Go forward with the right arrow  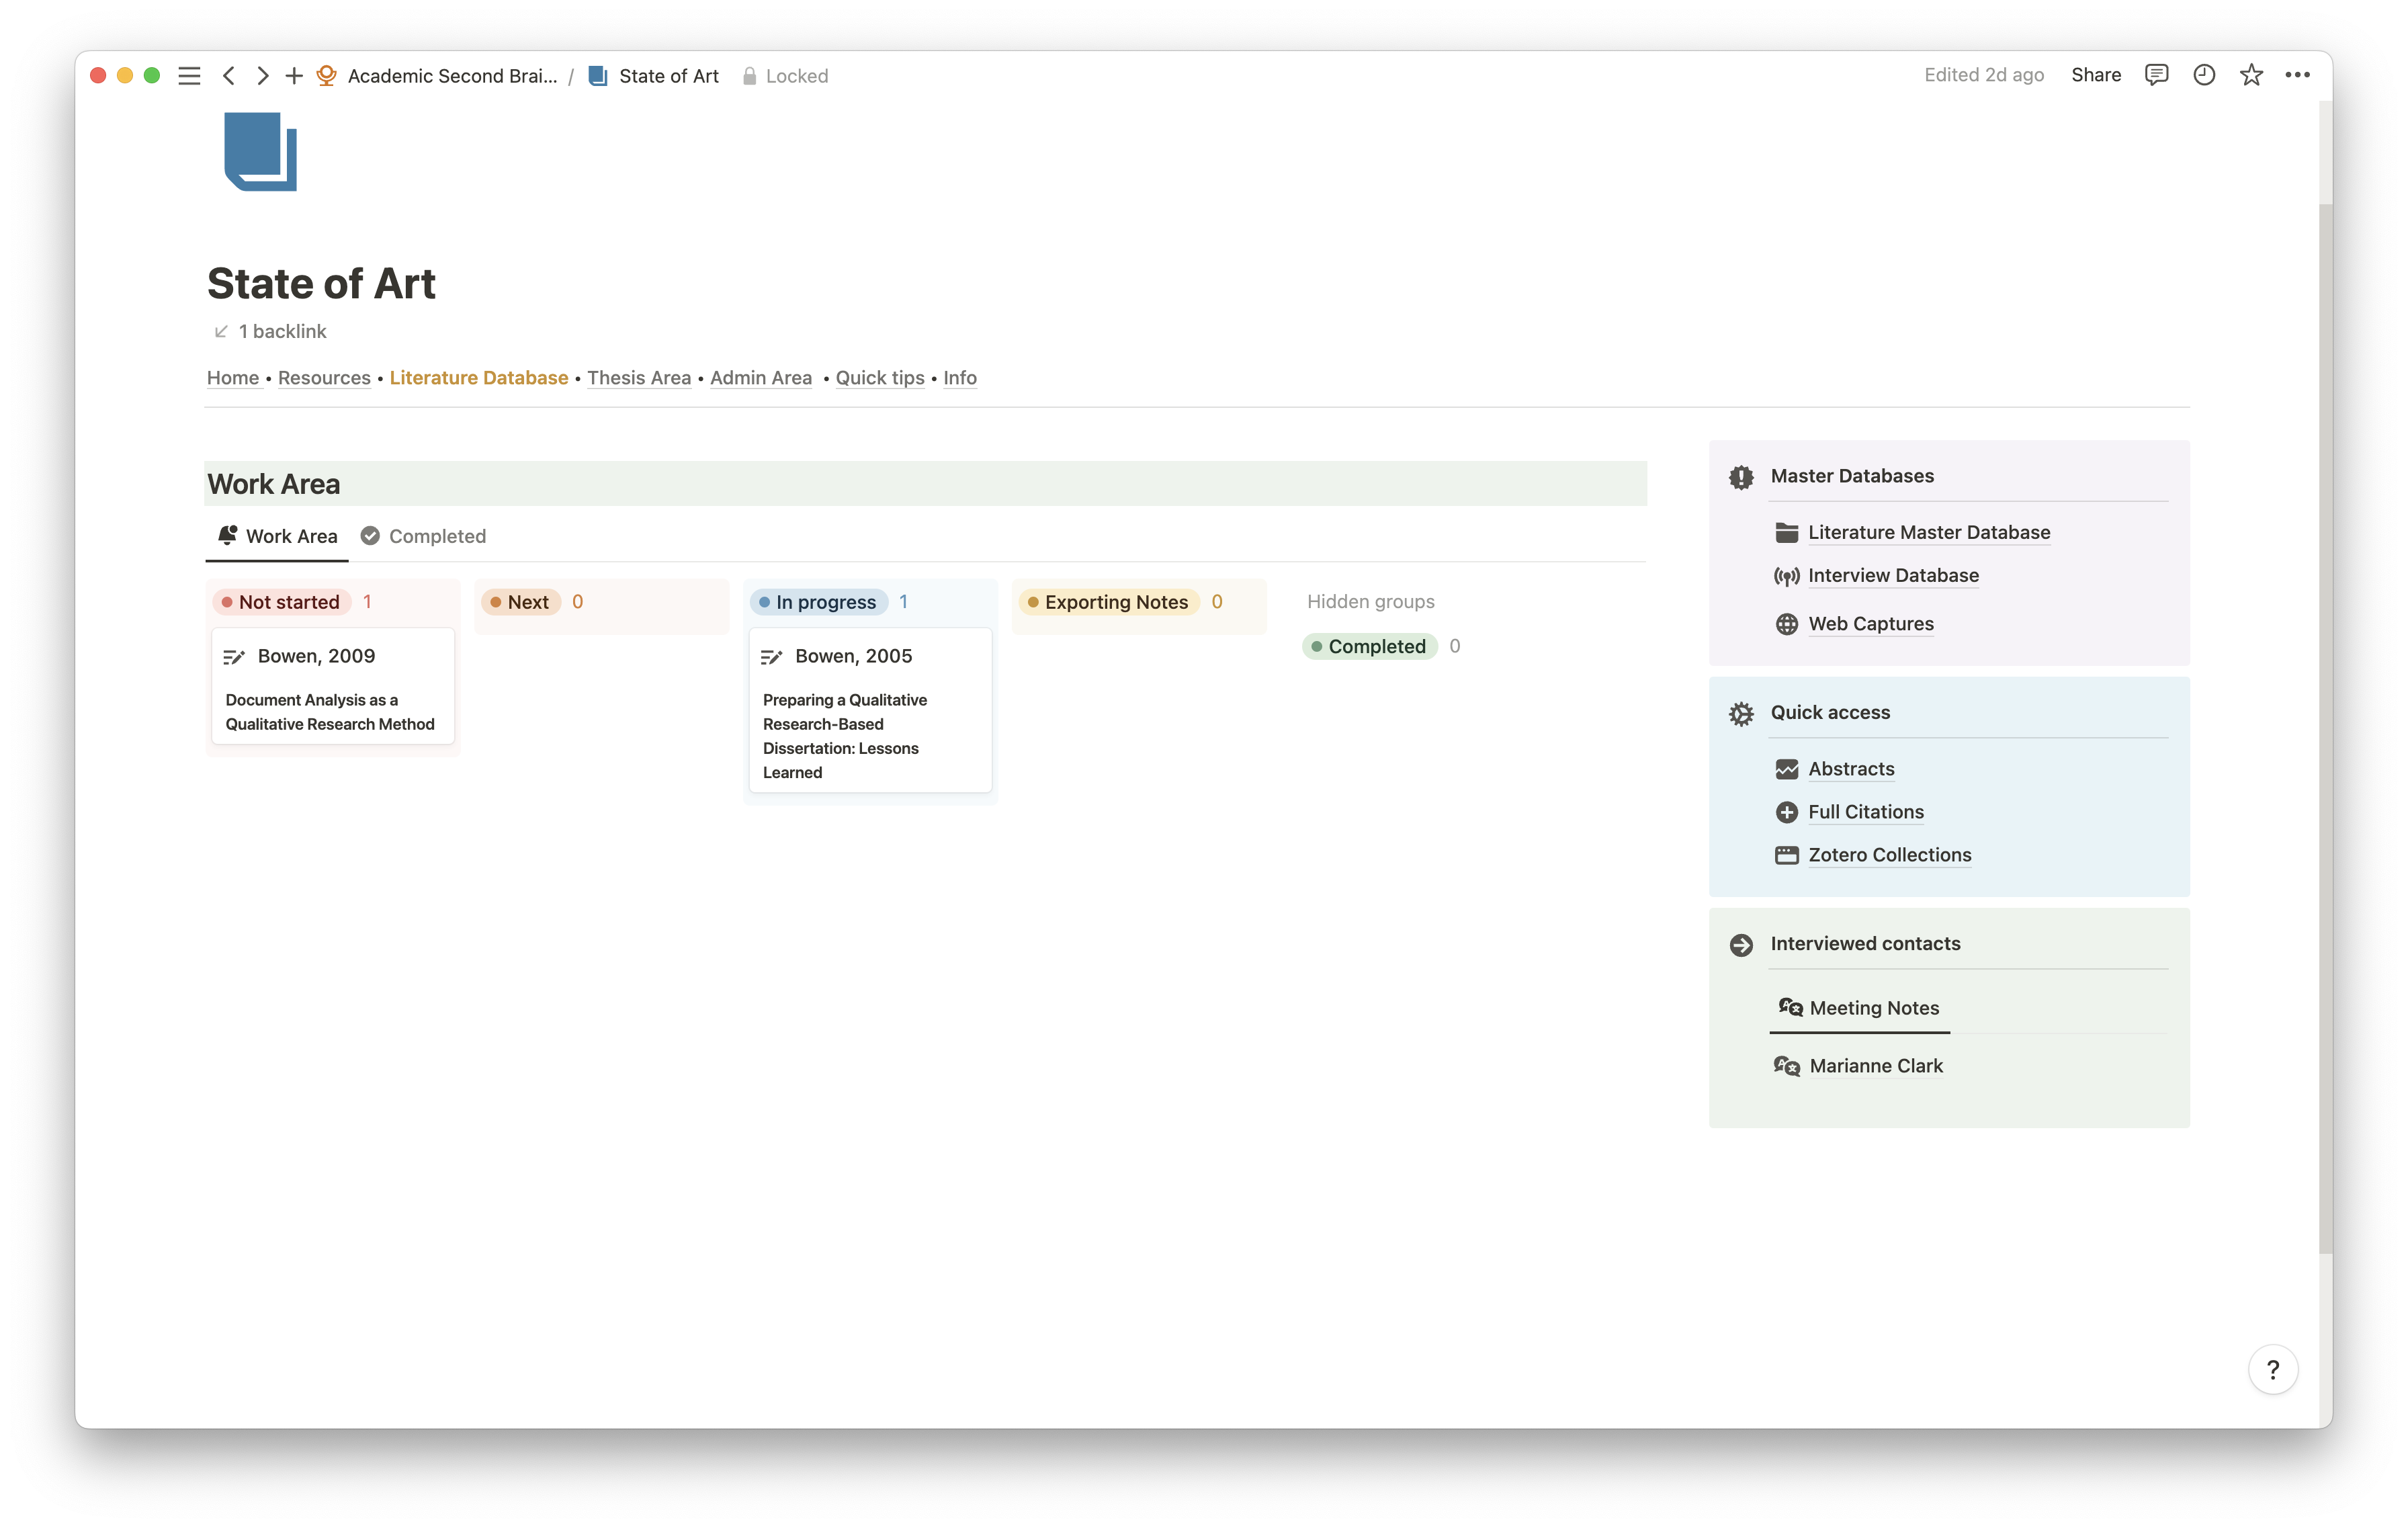click(262, 76)
